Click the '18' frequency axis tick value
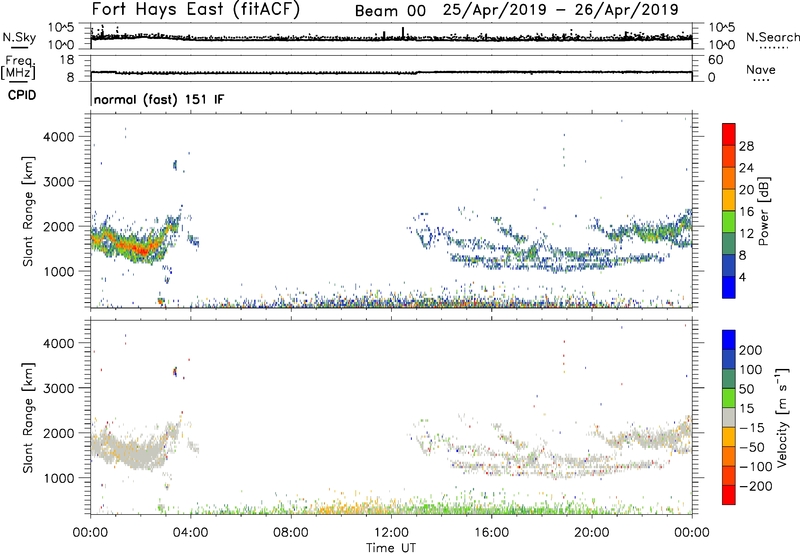 click(x=67, y=60)
